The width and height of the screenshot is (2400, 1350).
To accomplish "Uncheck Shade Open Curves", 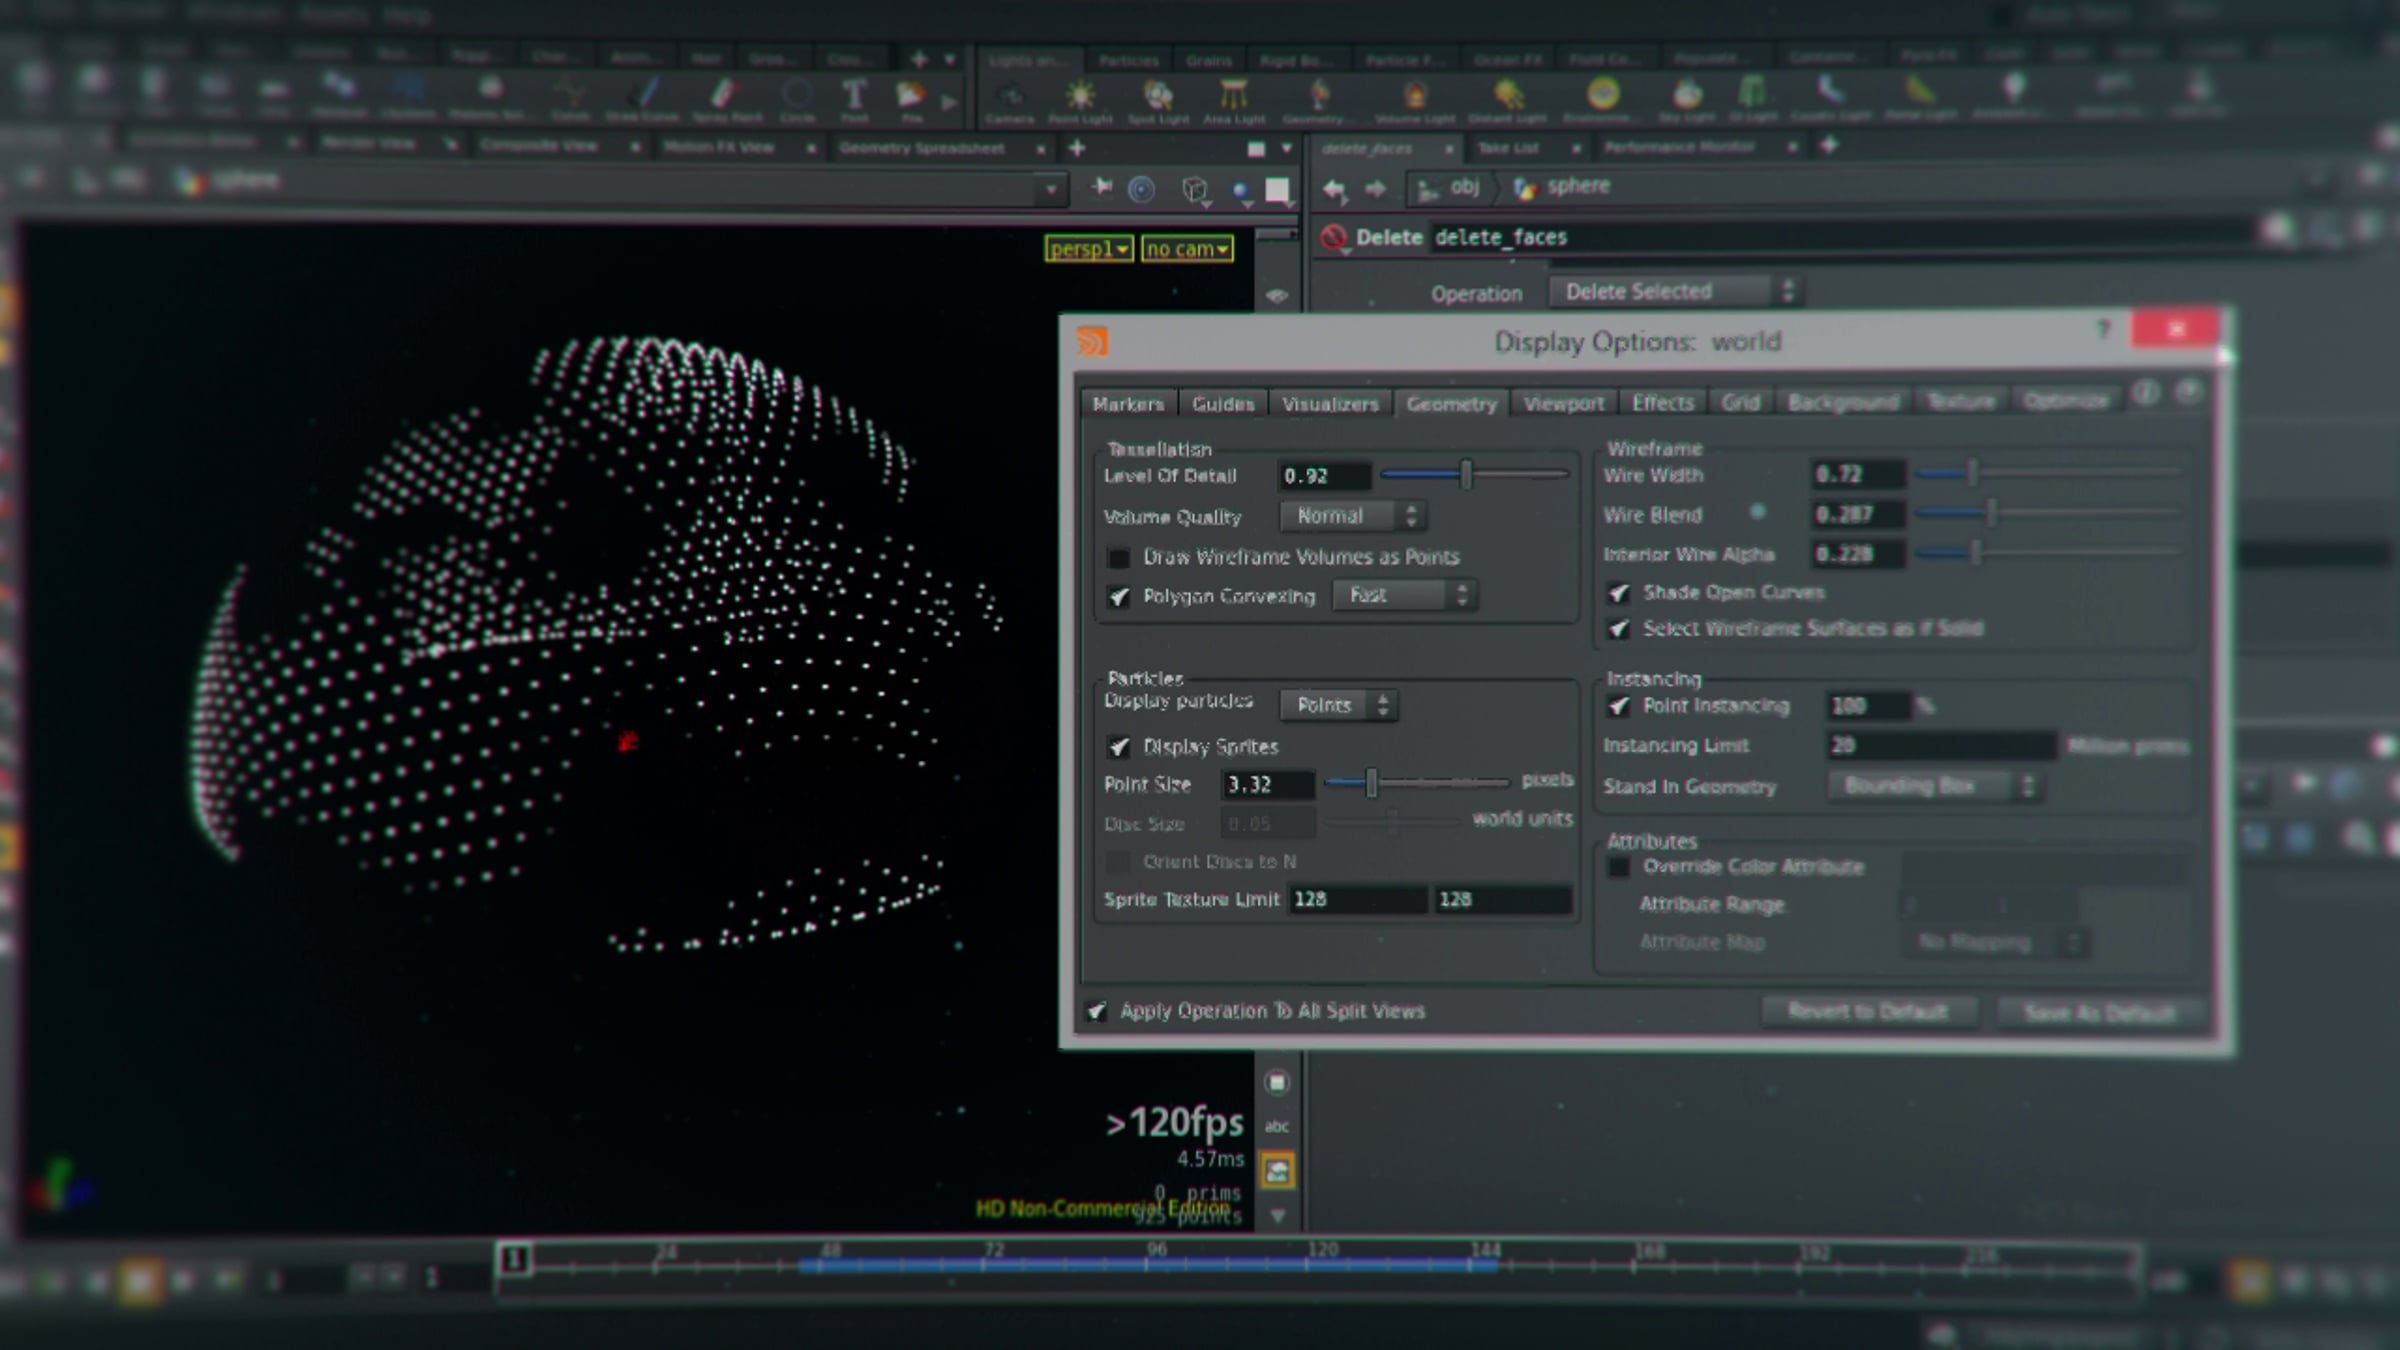I will 1619,593.
